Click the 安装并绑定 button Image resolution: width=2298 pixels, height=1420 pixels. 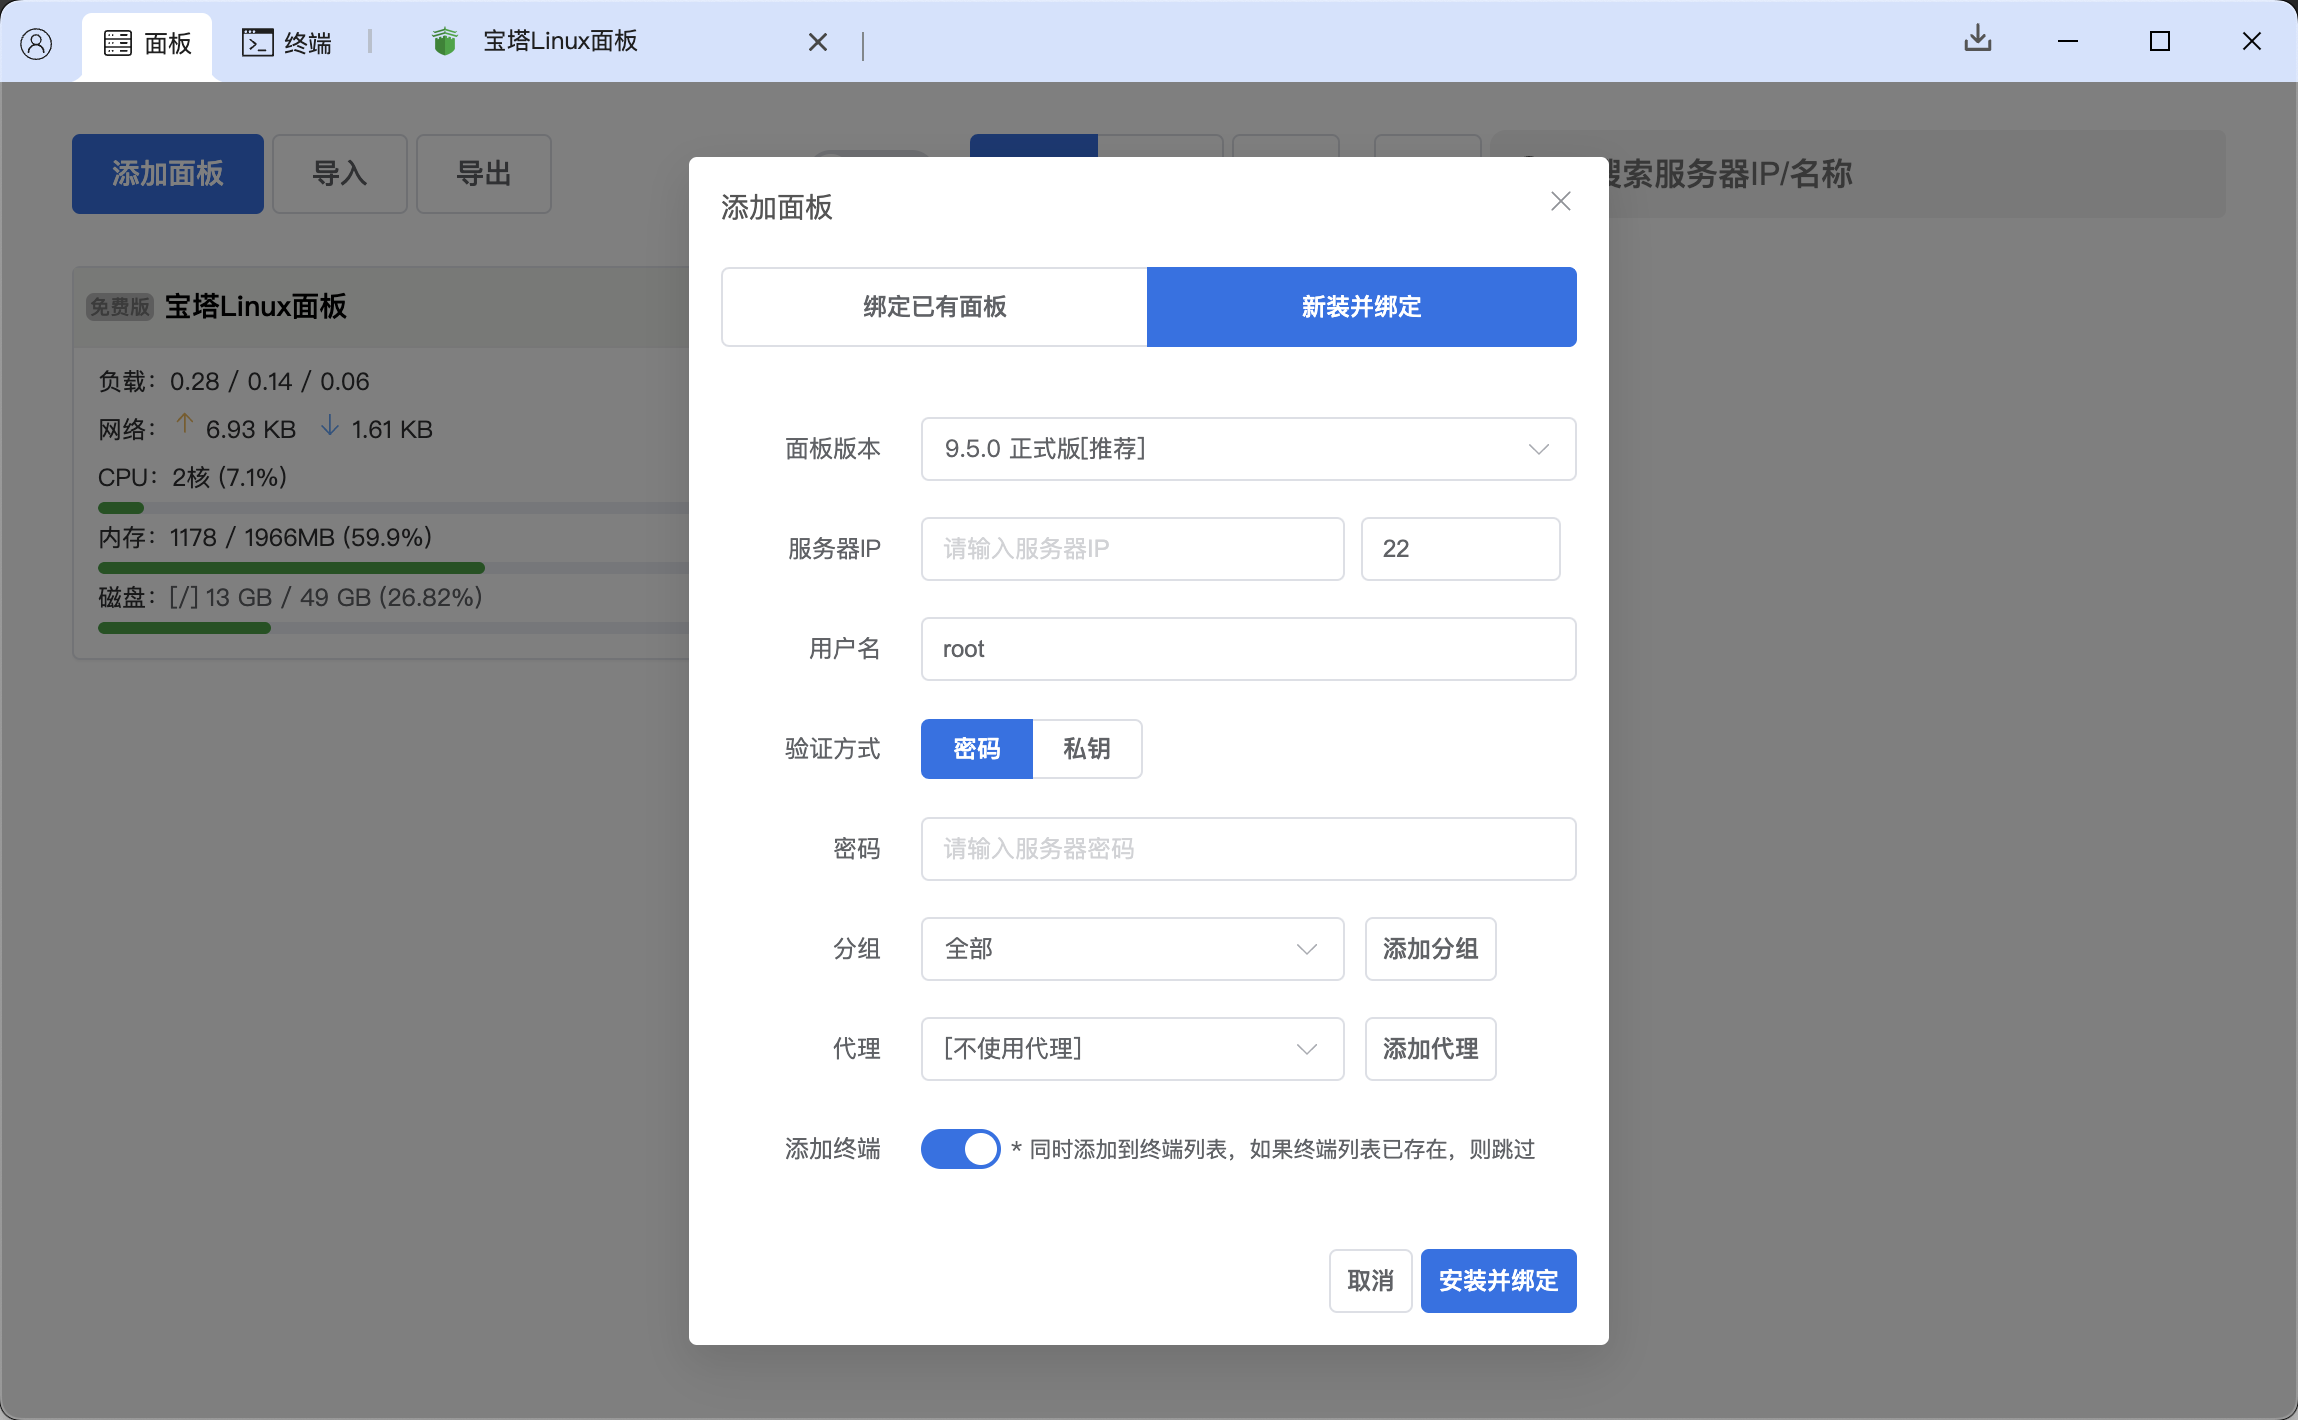point(1497,1280)
